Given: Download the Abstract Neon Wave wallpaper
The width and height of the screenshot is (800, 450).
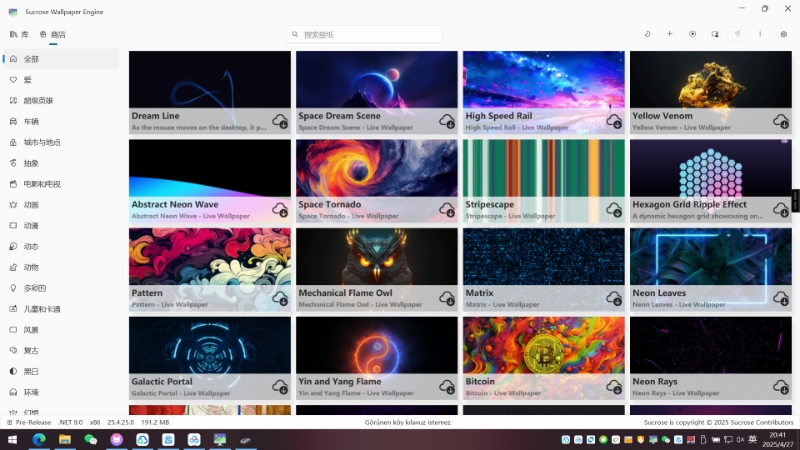Looking at the screenshot, I should click(x=280, y=210).
